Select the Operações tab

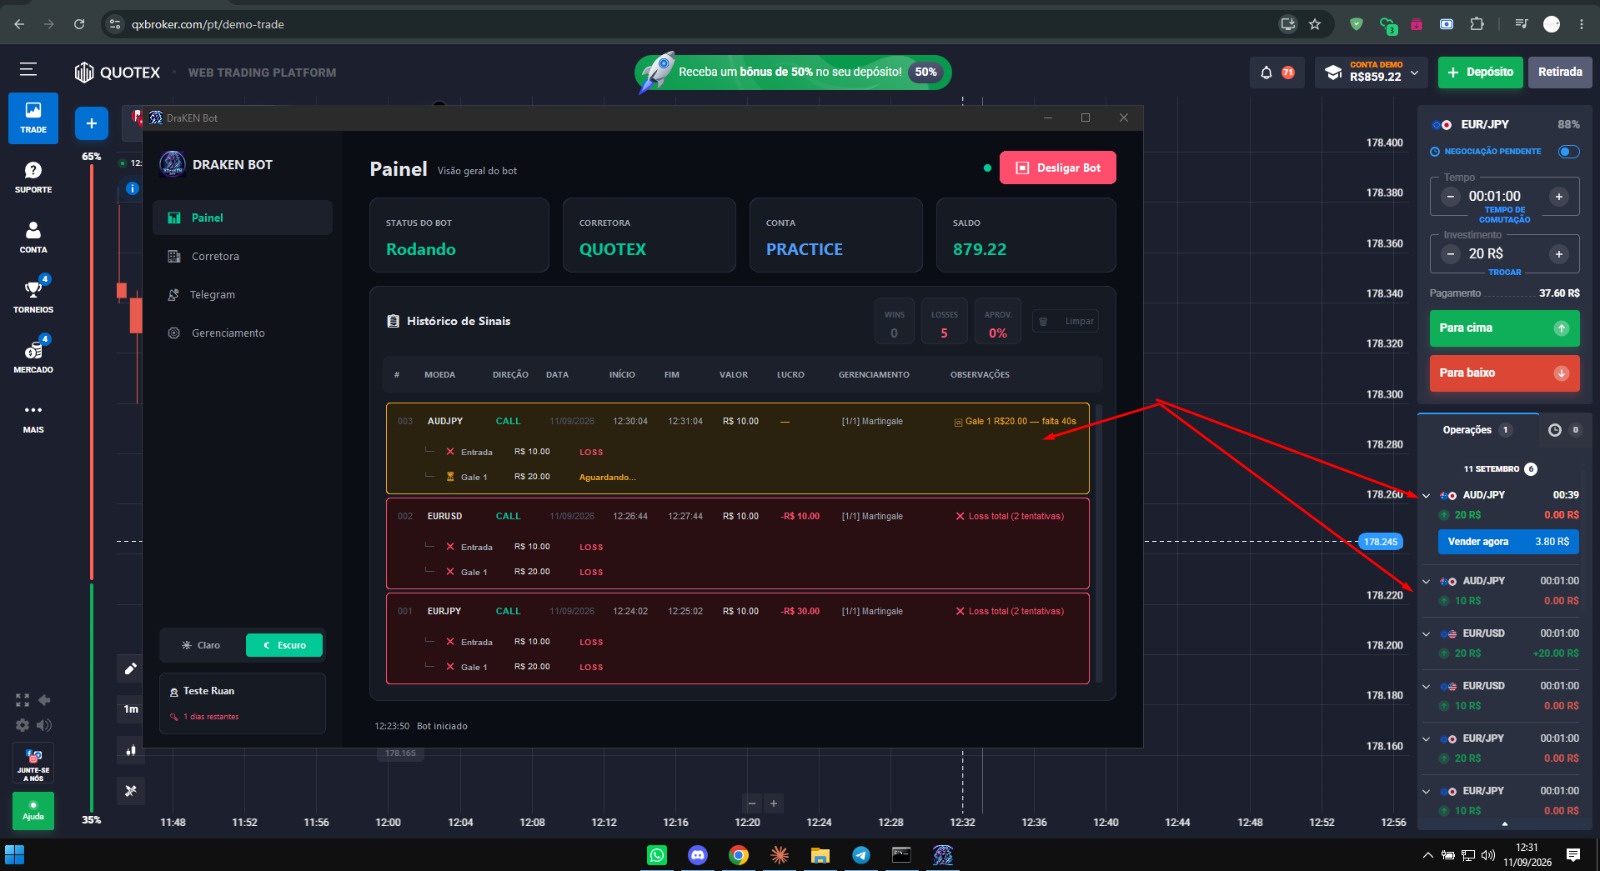tap(1477, 430)
